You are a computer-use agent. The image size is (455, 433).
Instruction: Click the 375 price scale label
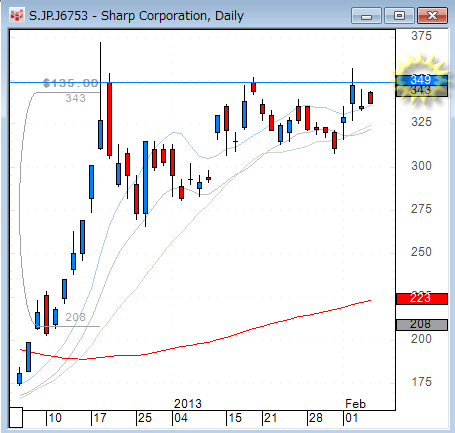coord(421,36)
